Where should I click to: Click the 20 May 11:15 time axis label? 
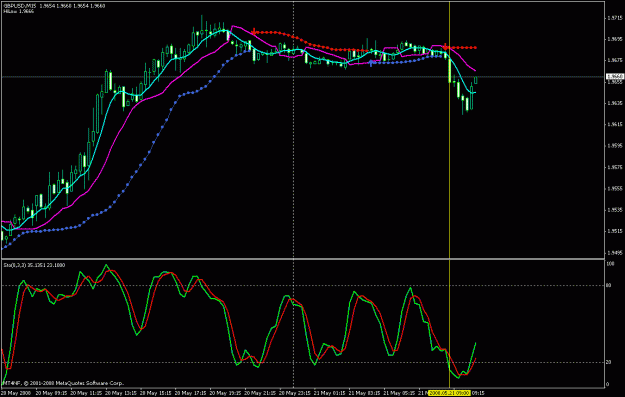86,393
